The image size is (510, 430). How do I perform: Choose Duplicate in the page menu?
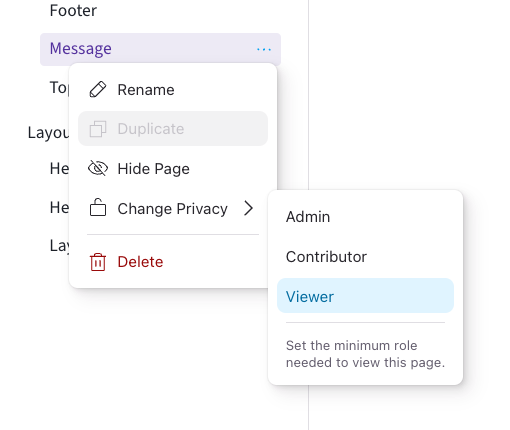(173, 129)
